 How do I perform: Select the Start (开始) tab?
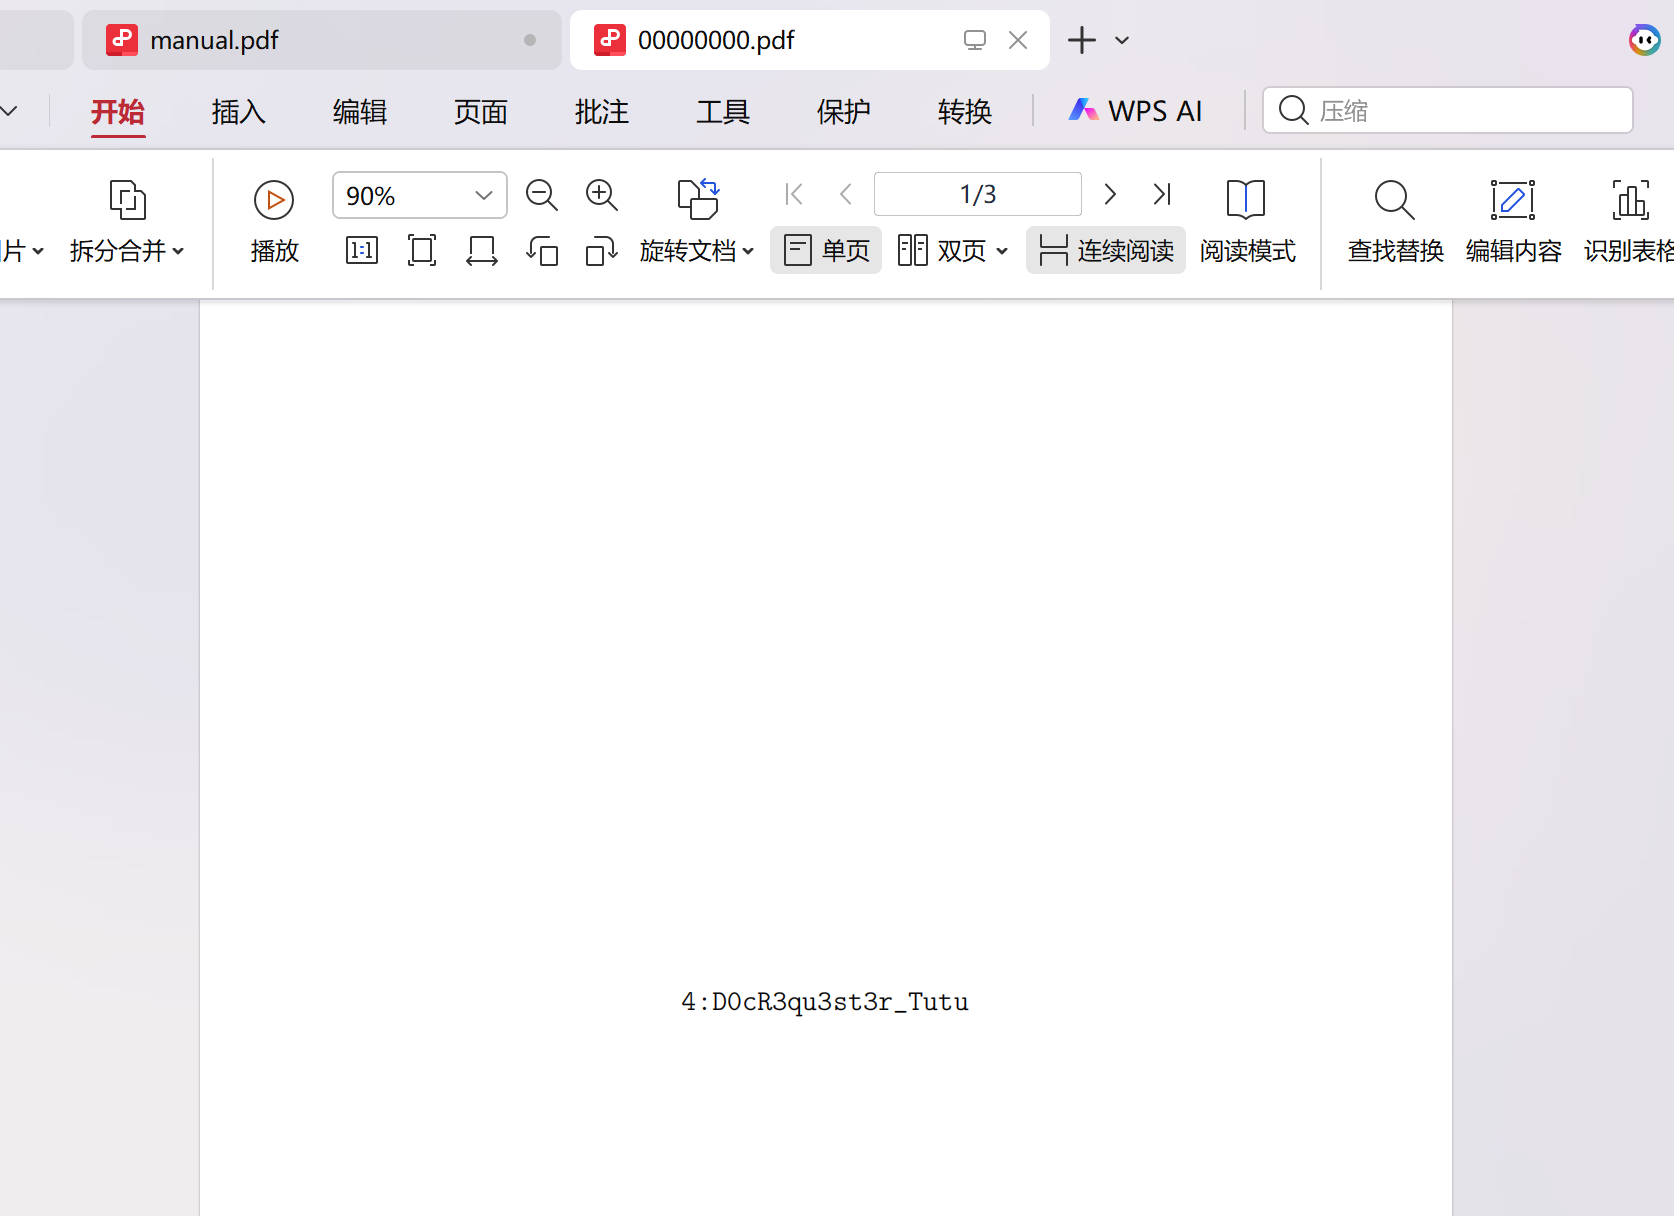pyautogui.click(x=118, y=111)
